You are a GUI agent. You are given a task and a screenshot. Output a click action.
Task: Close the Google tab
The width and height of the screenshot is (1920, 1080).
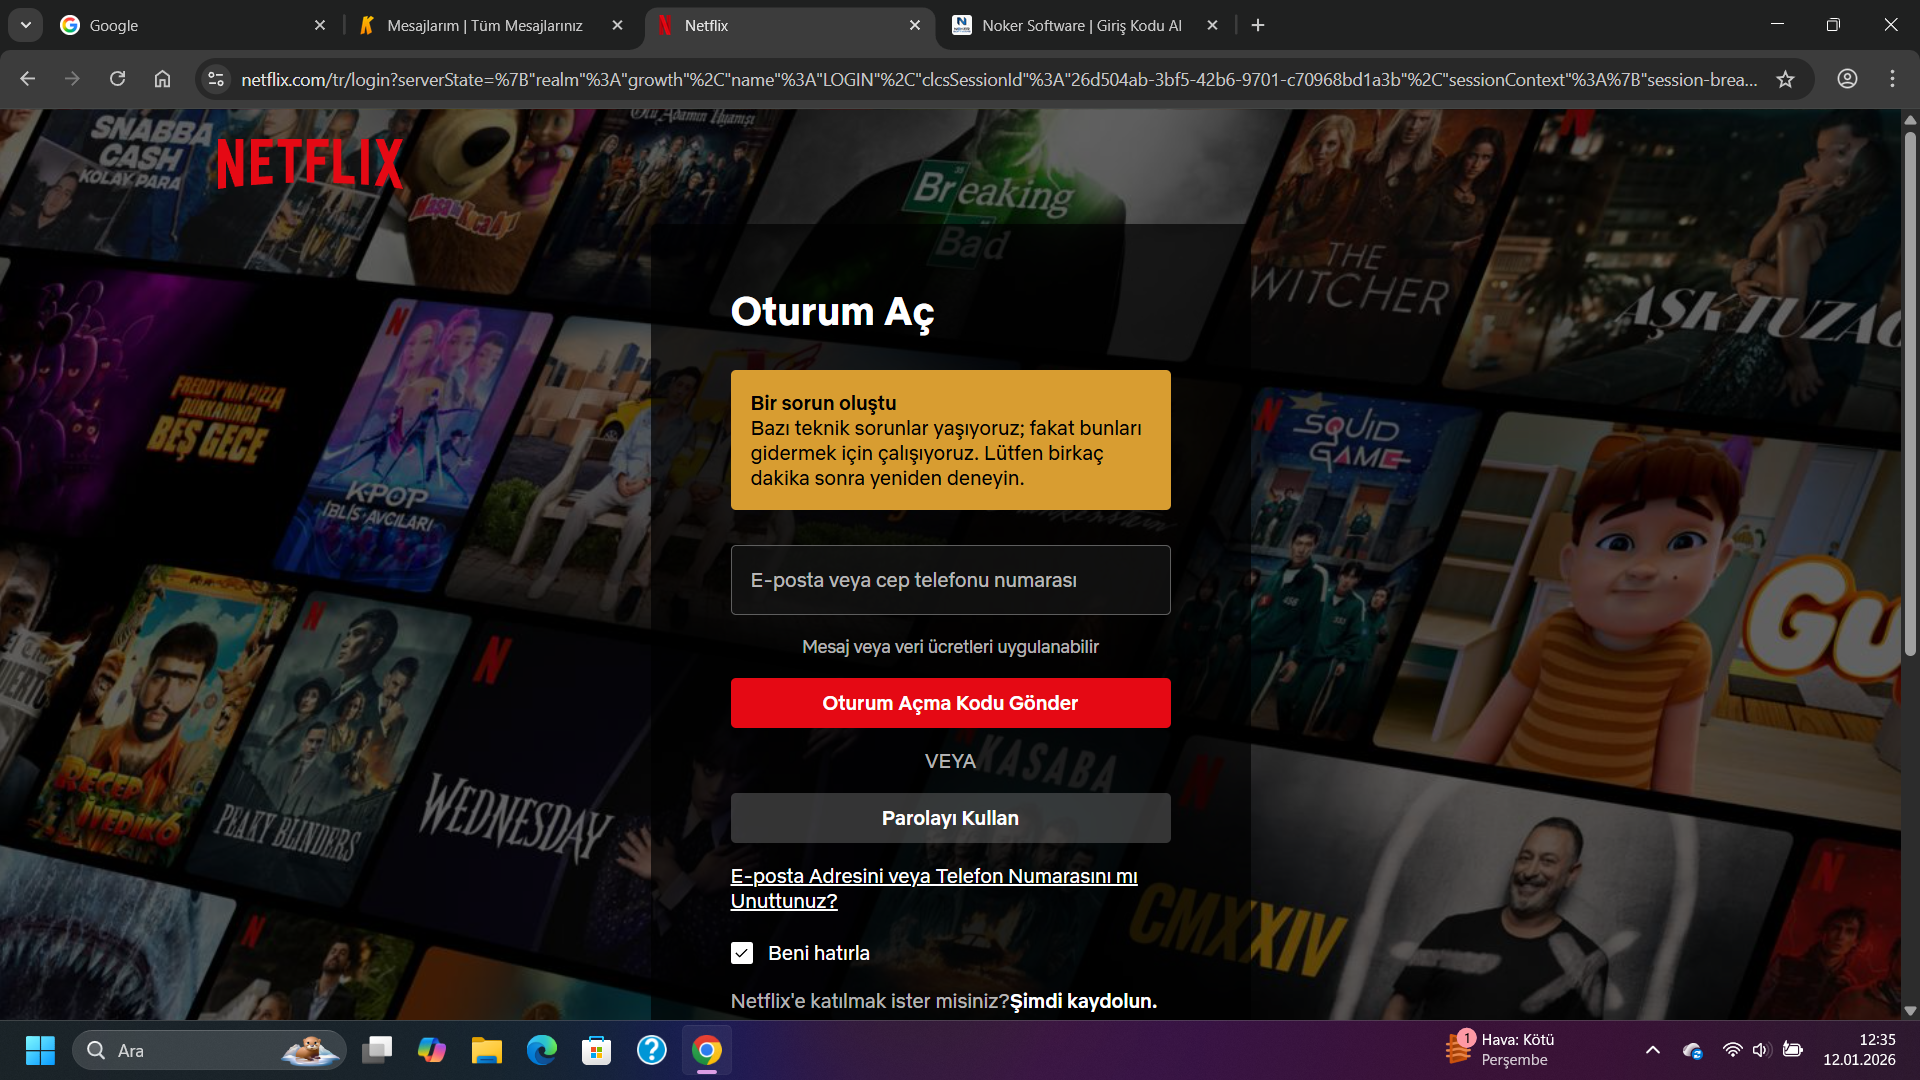tap(320, 25)
